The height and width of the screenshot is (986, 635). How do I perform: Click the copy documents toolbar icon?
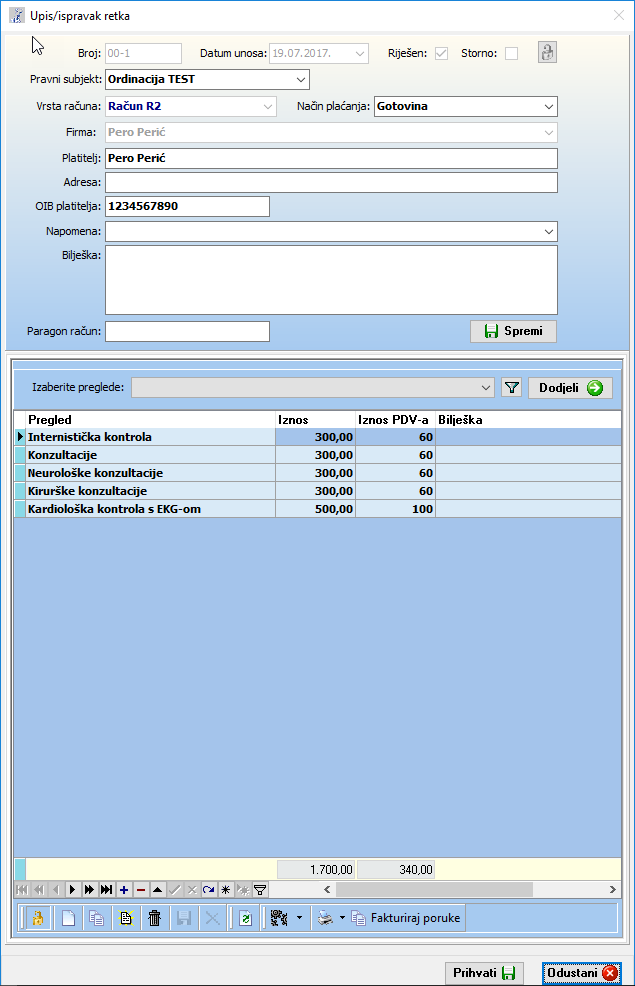coord(96,918)
